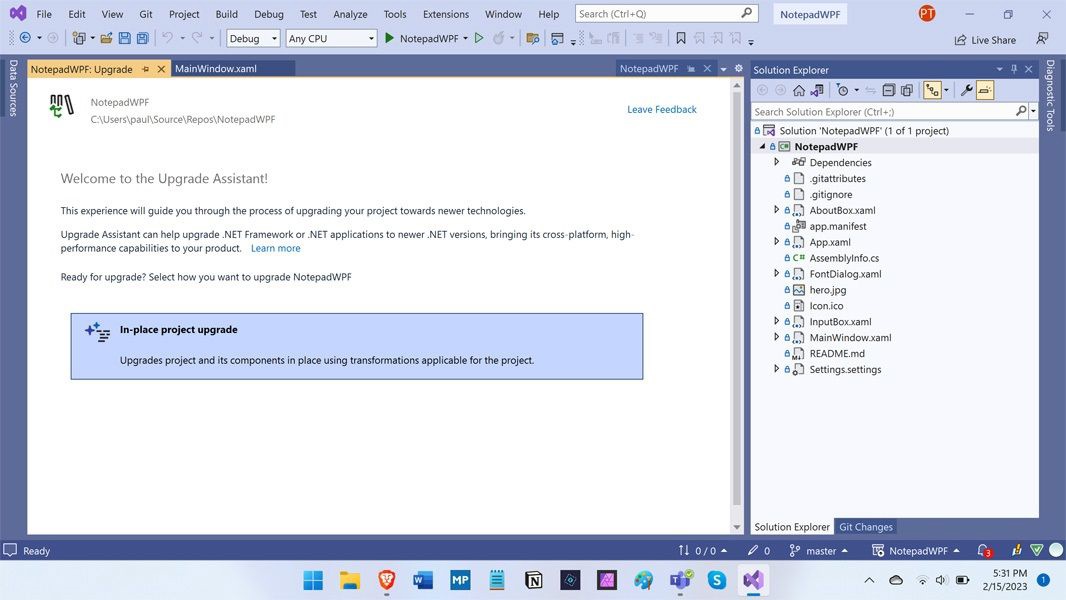Switch to the Git Changes tab
This screenshot has width=1066, height=600.
[864, 527]
